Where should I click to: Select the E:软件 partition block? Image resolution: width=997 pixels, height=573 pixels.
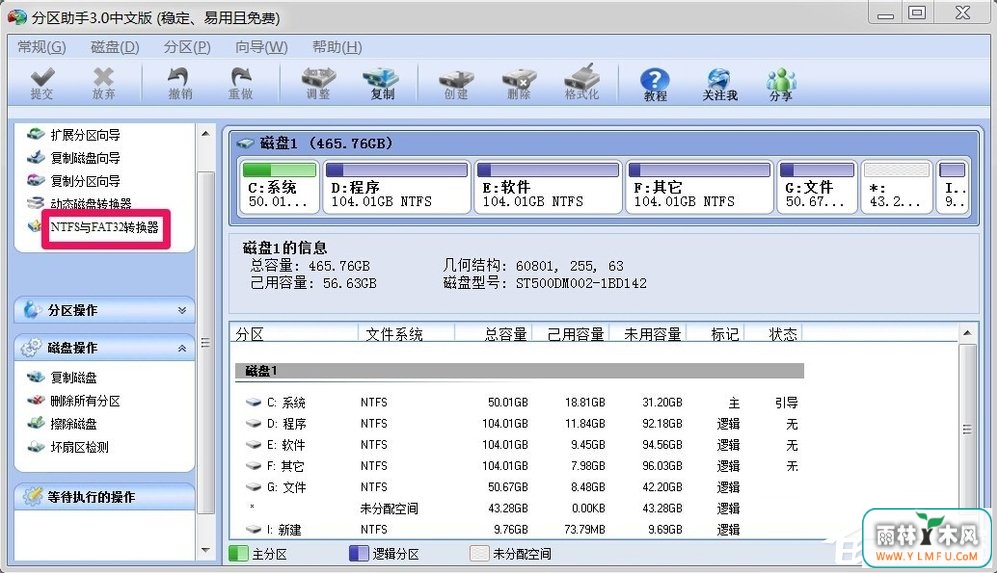[547, 186]
